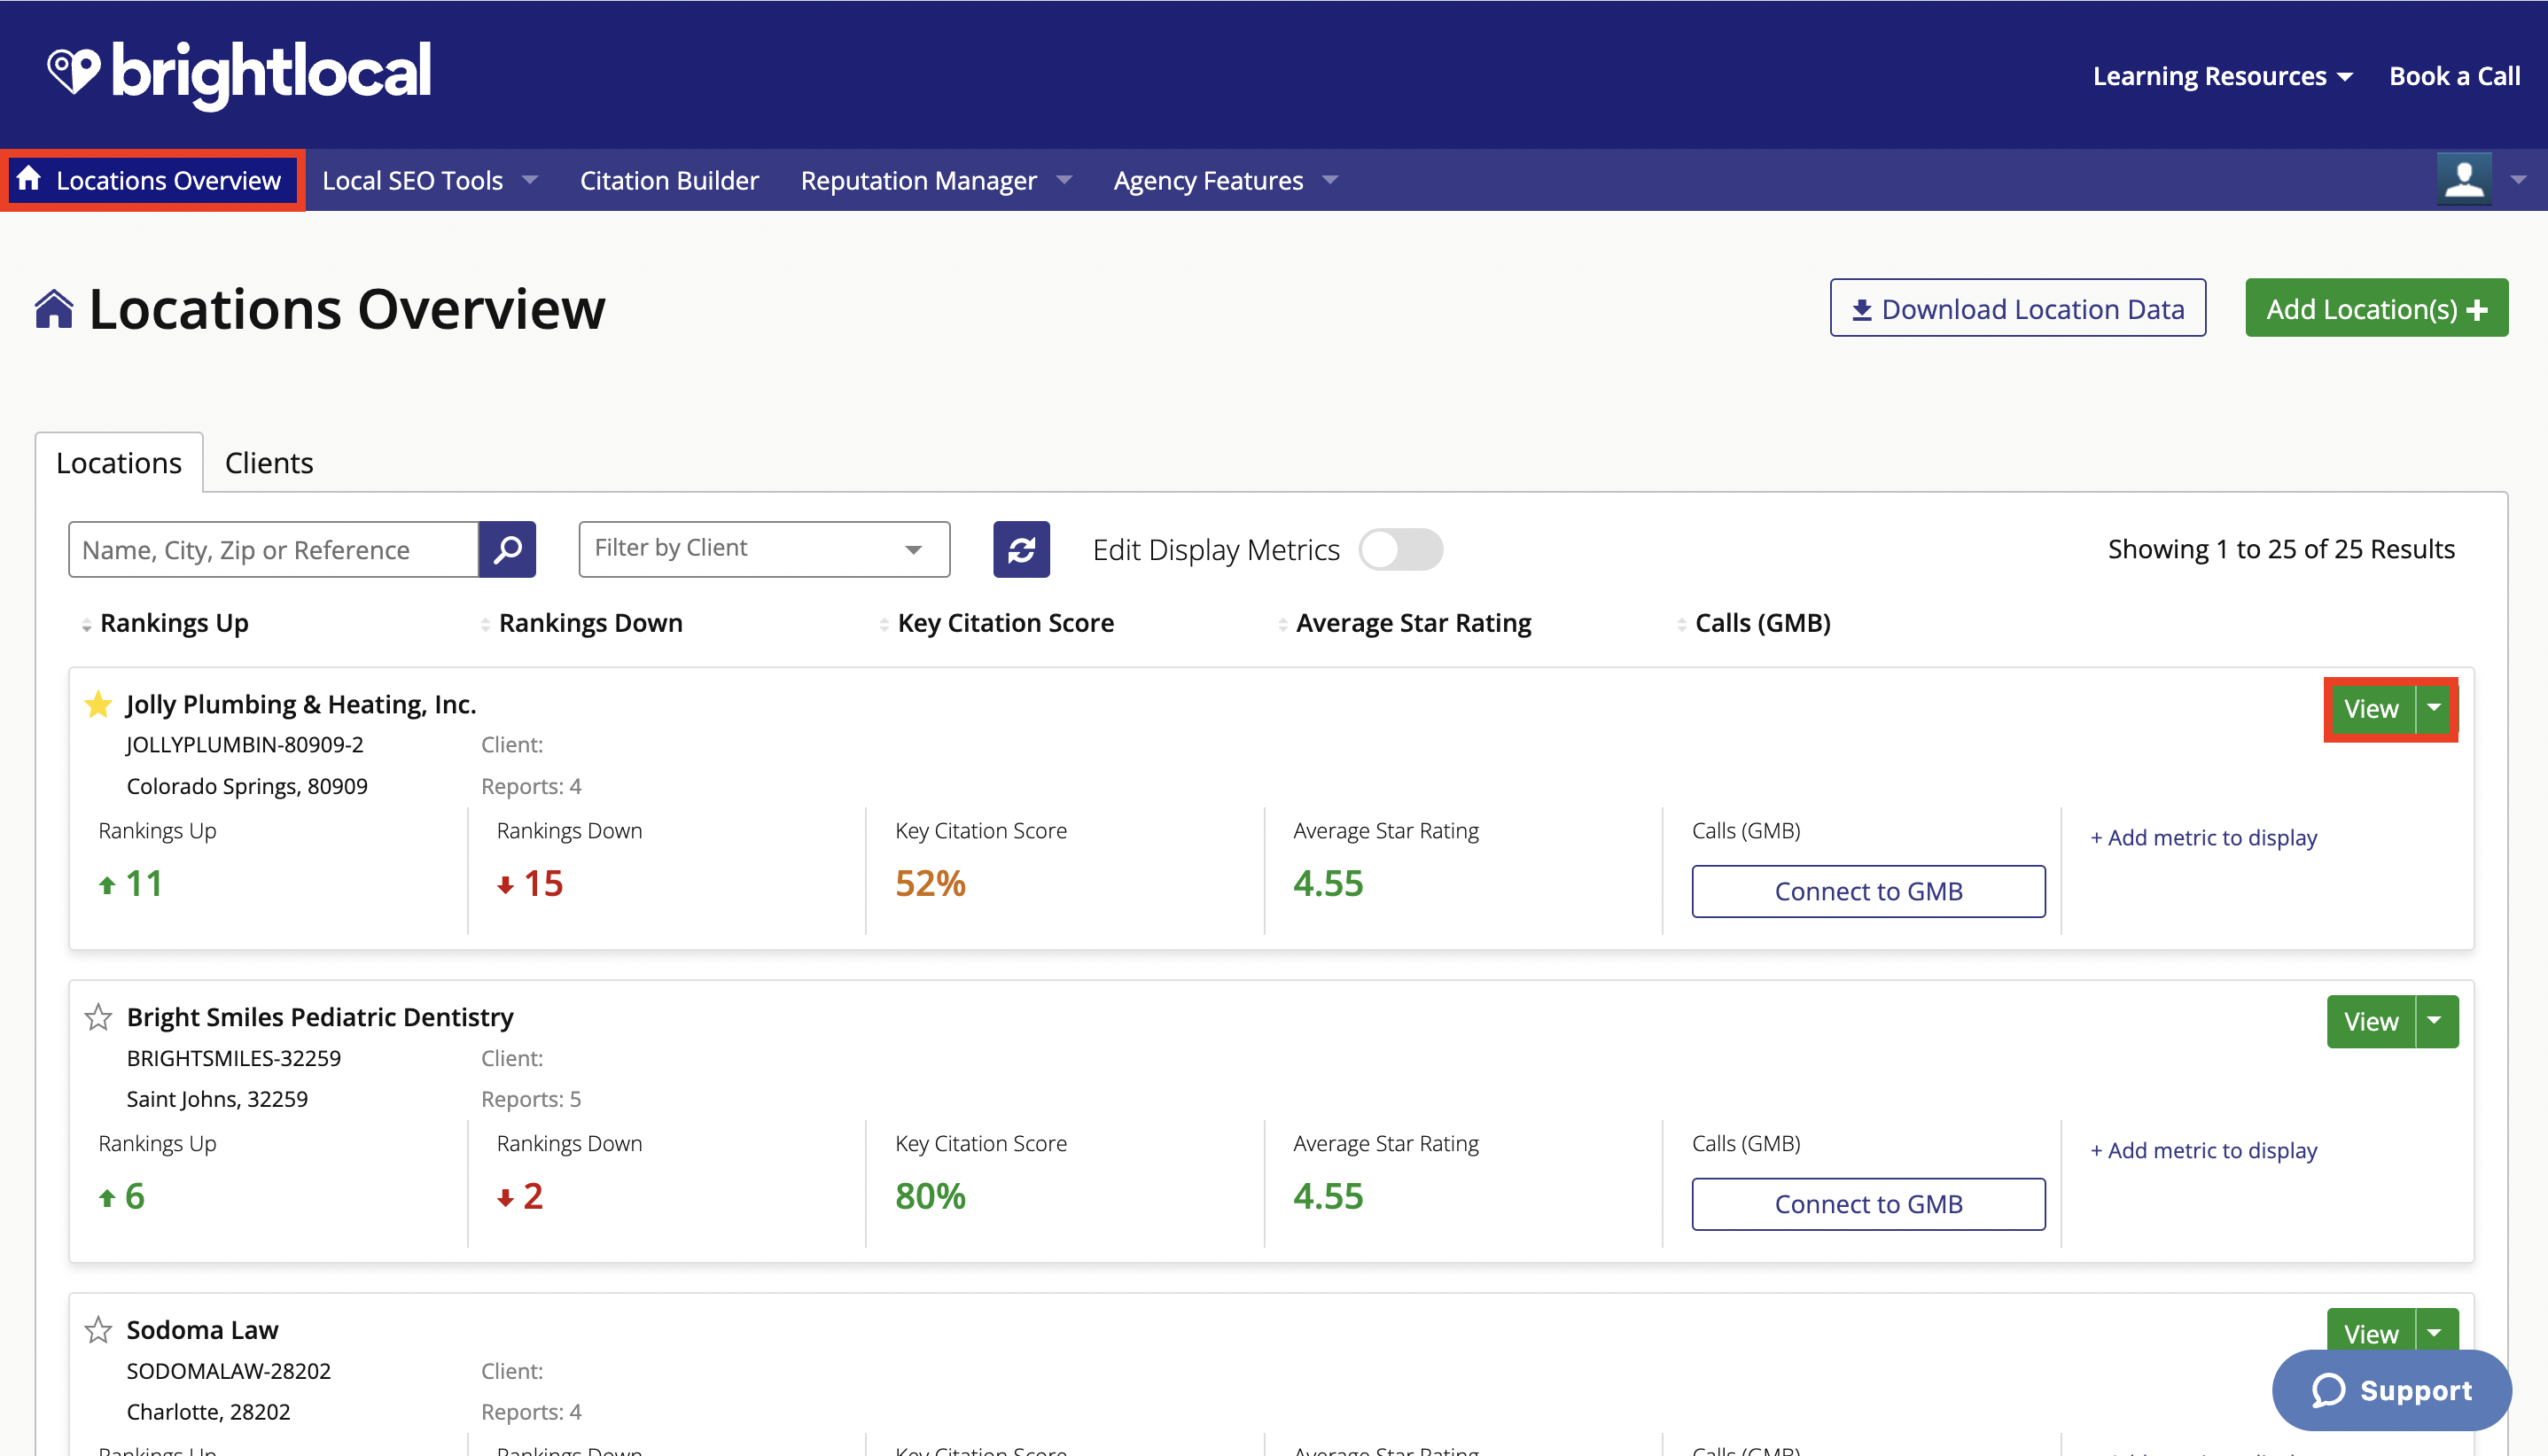Click the home icon in Locations Overview
The image size is (2548, 1456).
[x=28, y=179]
